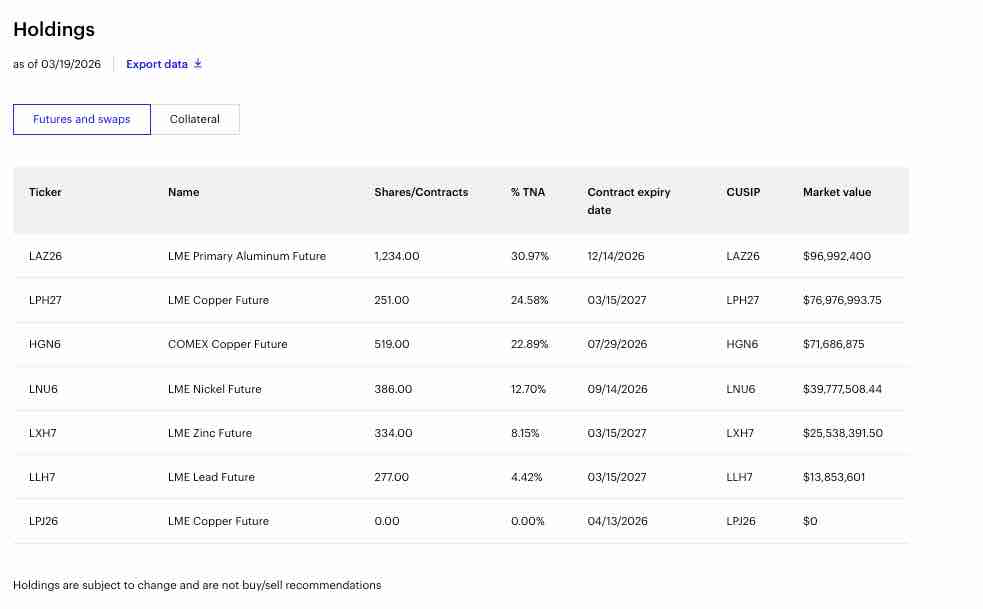Click LME Primary Aluminum Future name

point(247,256)
